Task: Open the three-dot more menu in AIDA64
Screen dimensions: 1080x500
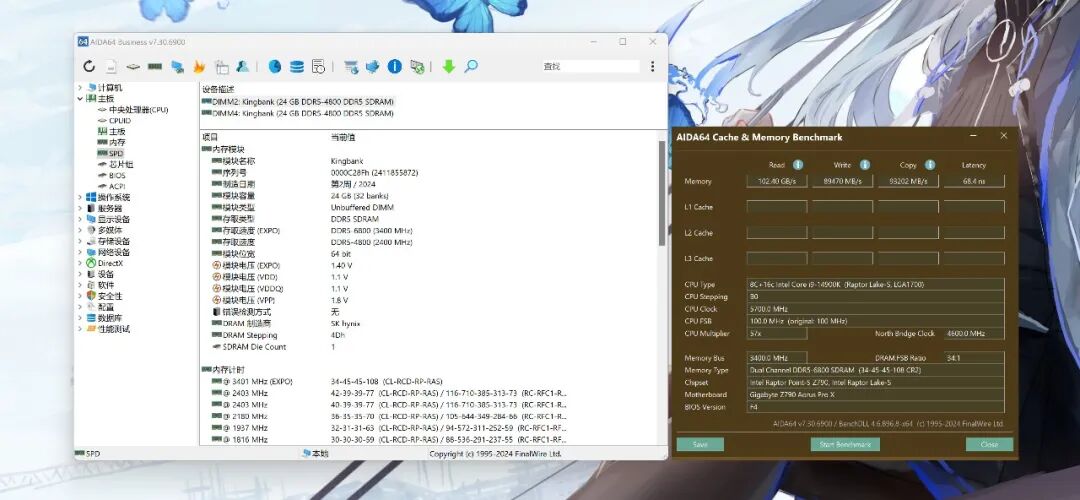Action: (x=652, y=67)
